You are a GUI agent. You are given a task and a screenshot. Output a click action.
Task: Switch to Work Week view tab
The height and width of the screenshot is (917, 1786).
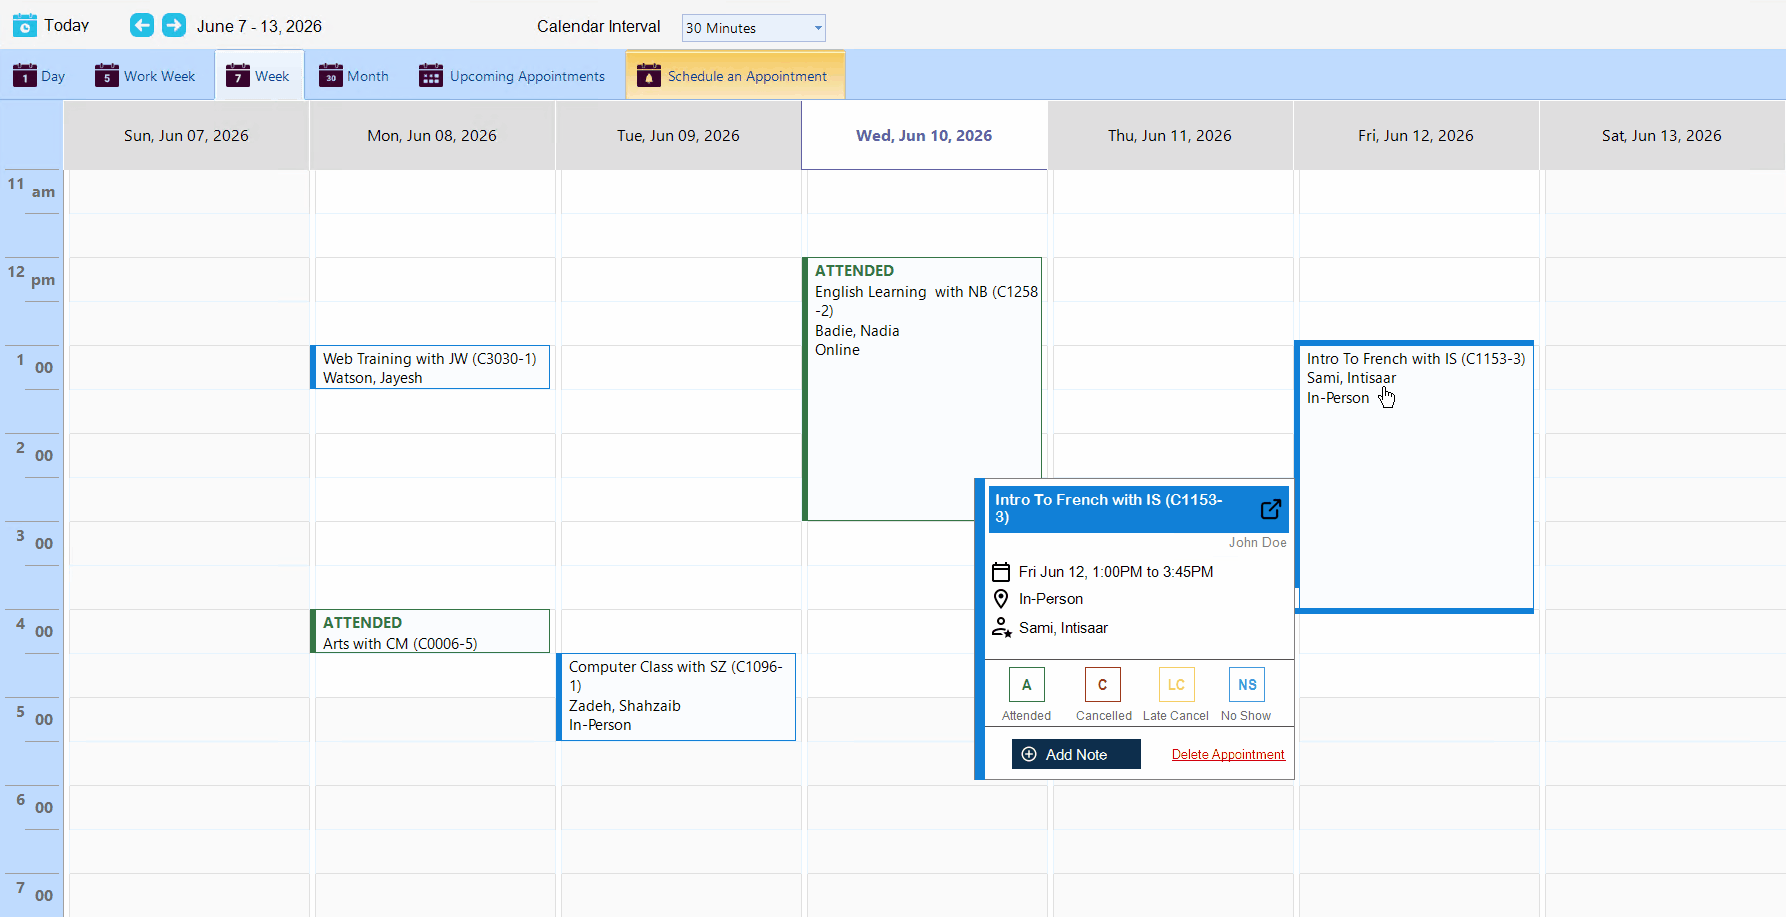pyautogui.click(x=145, y=76)
